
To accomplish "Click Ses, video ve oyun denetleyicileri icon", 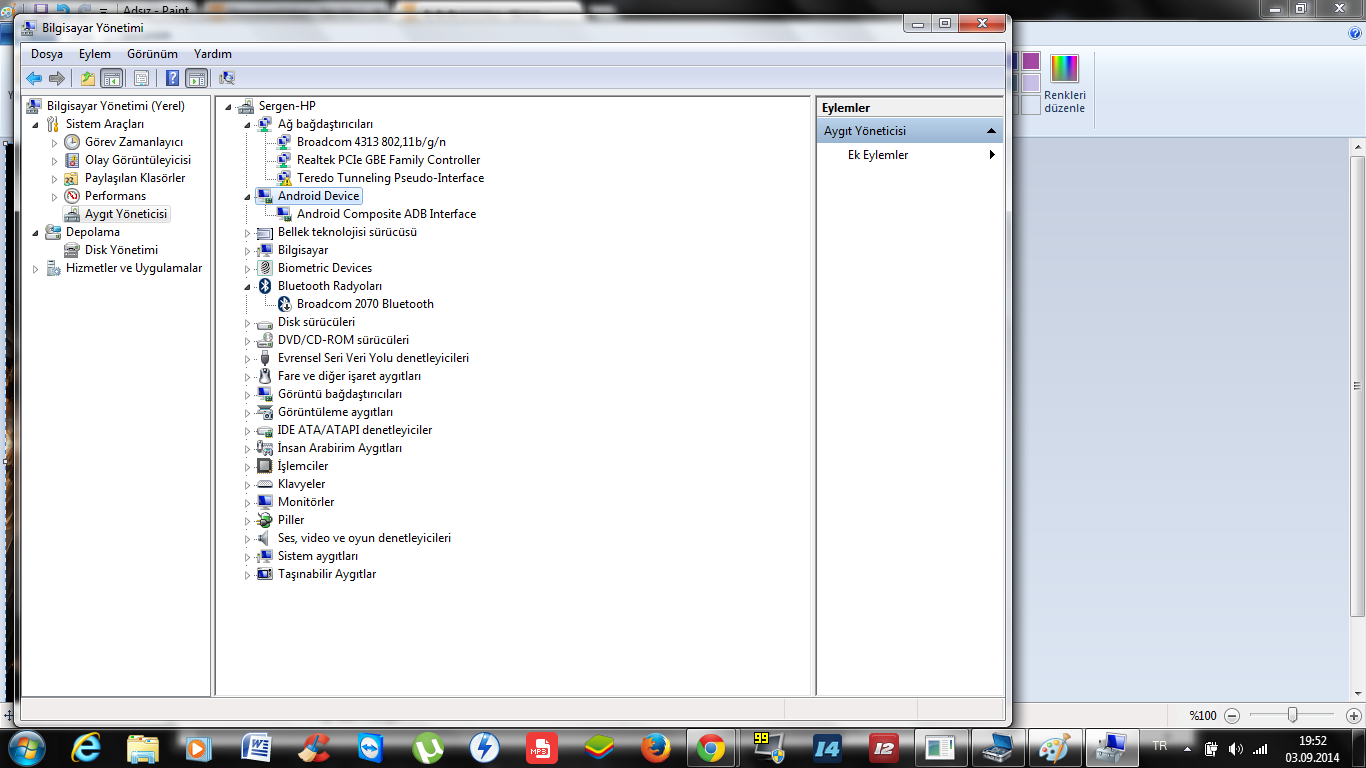I will tap(264, 538).
